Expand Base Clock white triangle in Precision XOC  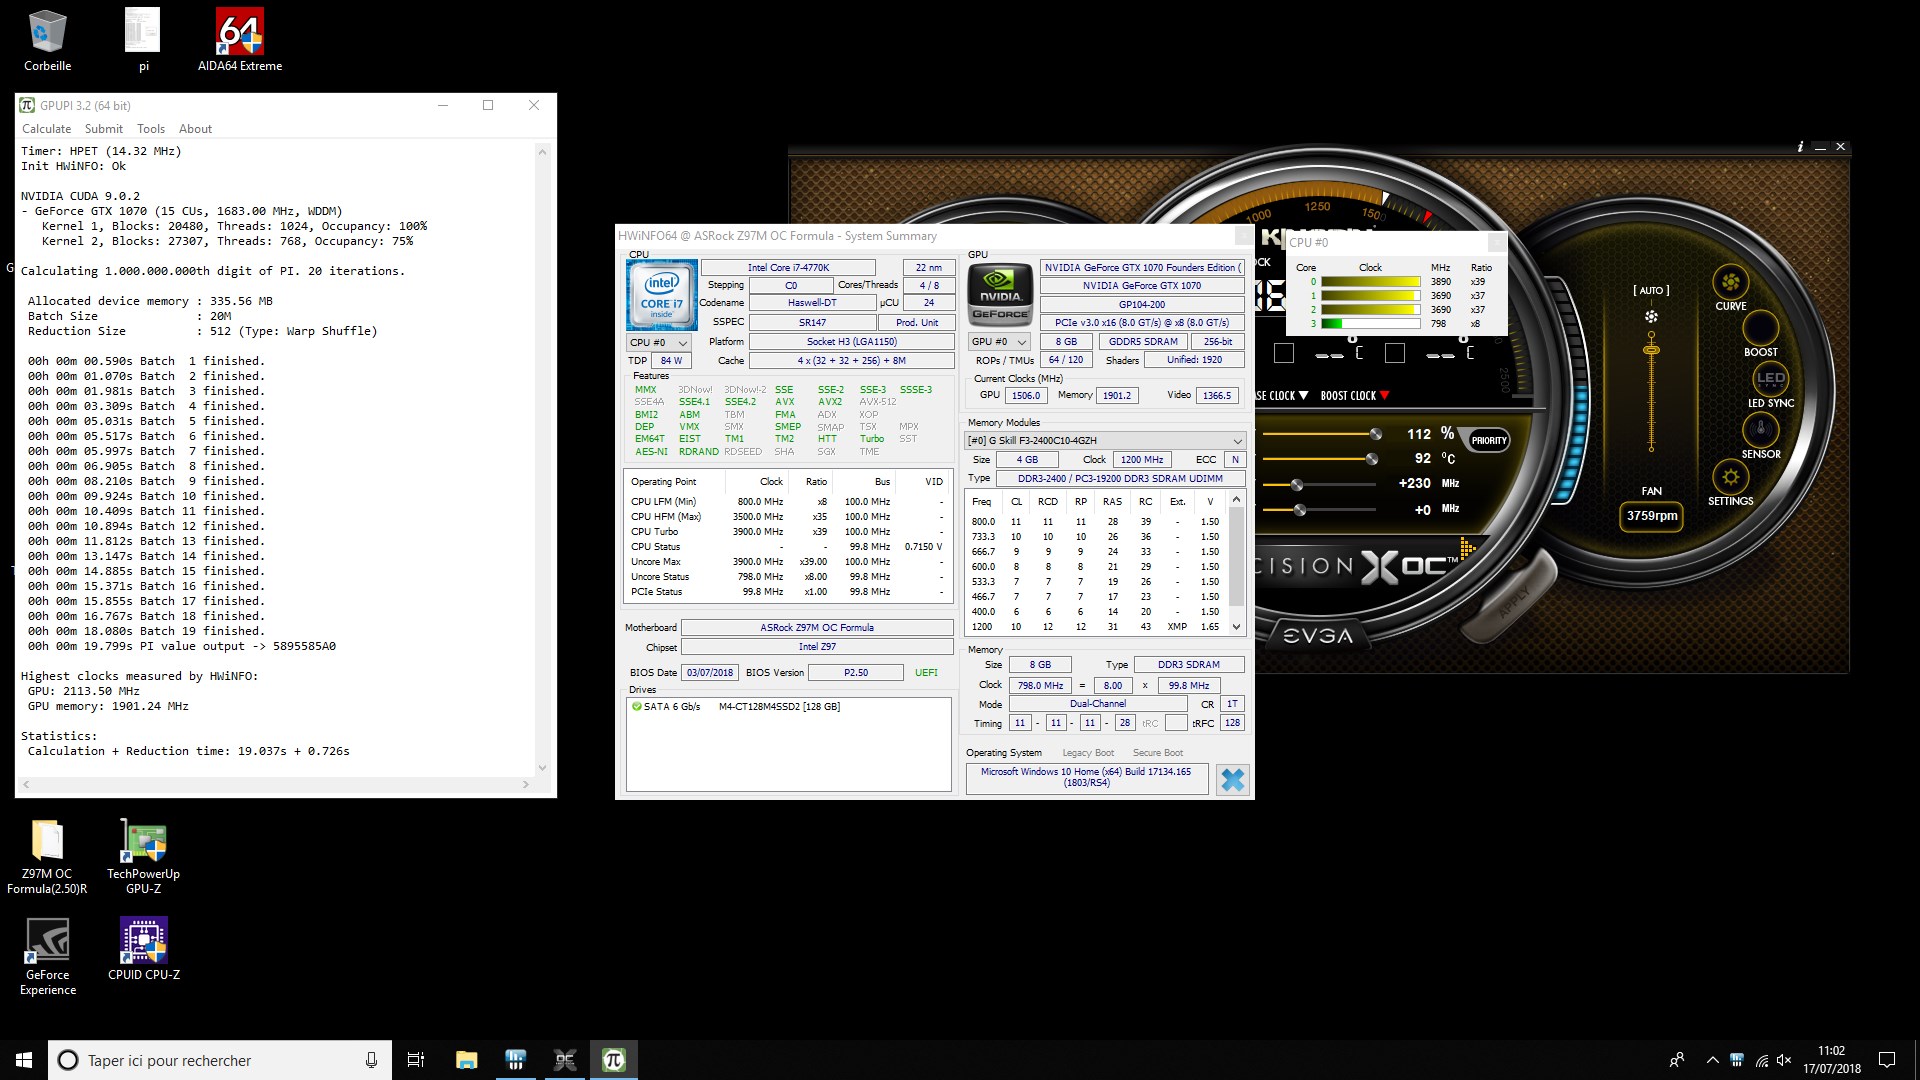click(1303, 396)
